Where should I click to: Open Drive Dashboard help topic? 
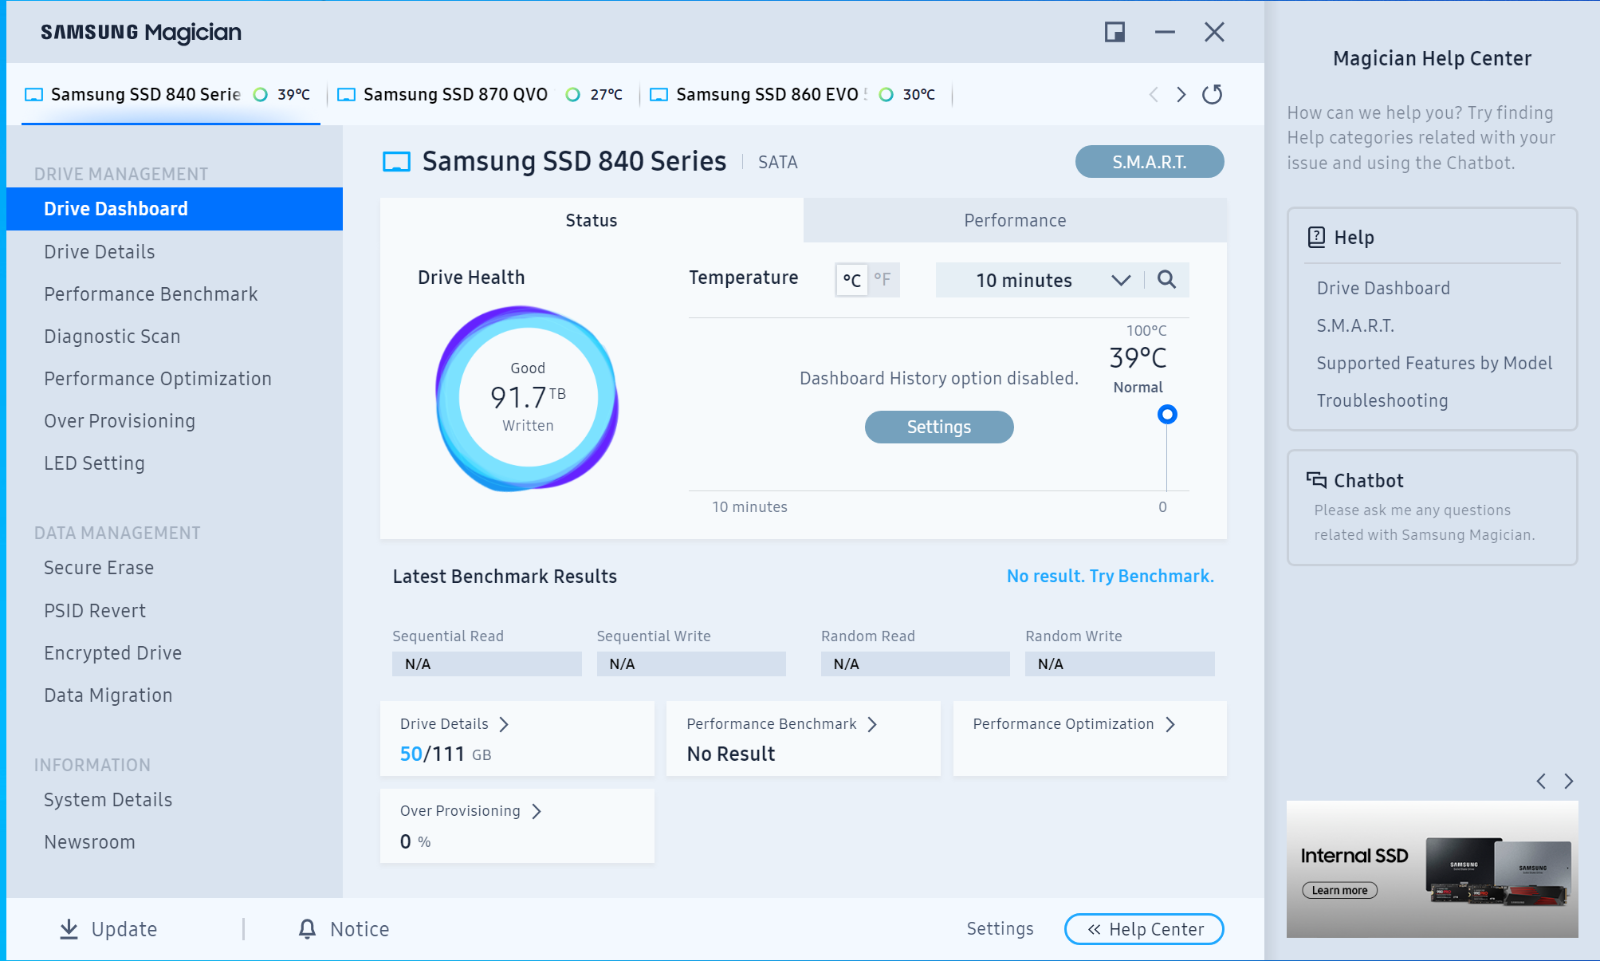pos(1383,288)
